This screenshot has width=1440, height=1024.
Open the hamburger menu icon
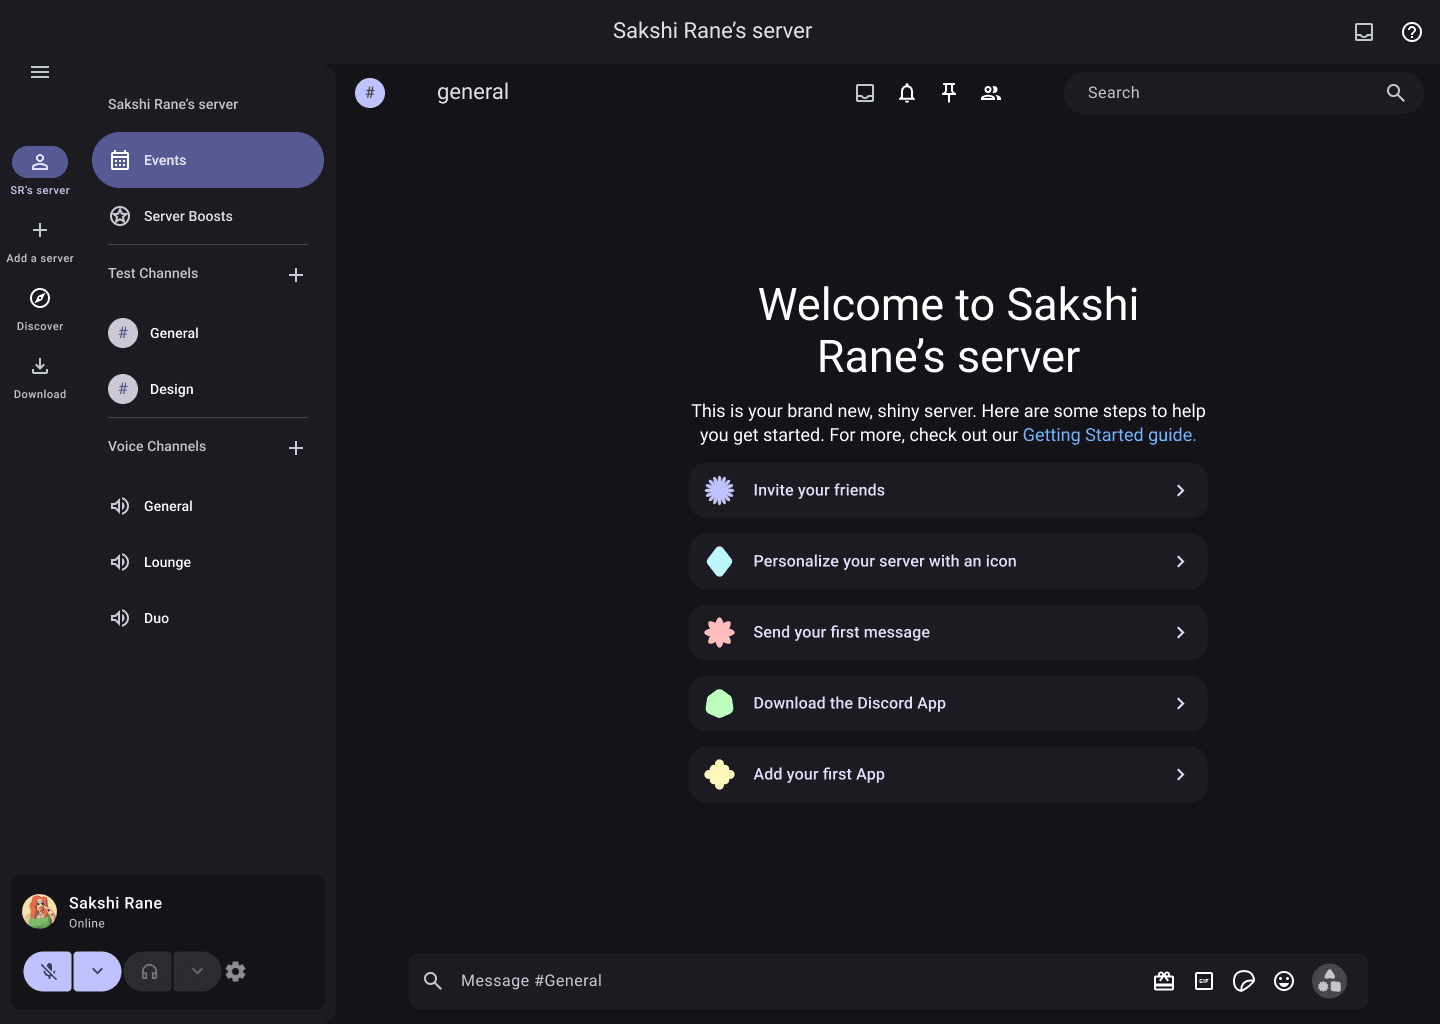pos(40,72)
